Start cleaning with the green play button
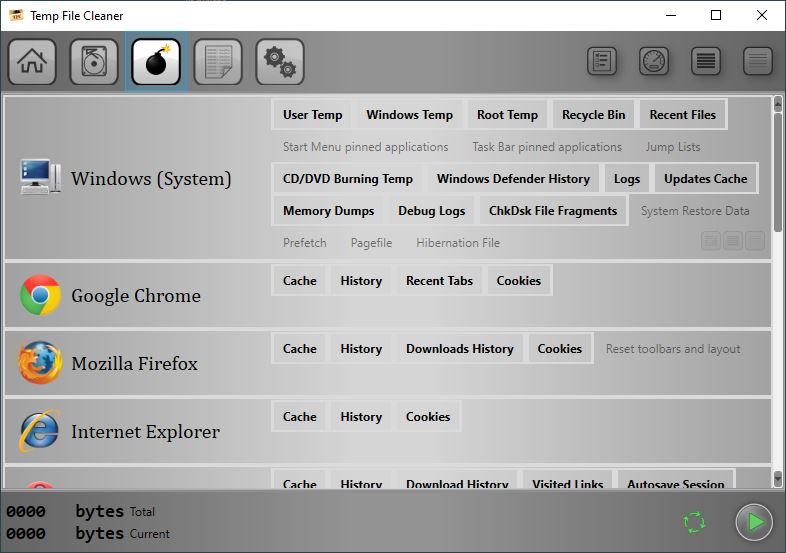Viewport: 786px width, 553px height. point(754,522)
